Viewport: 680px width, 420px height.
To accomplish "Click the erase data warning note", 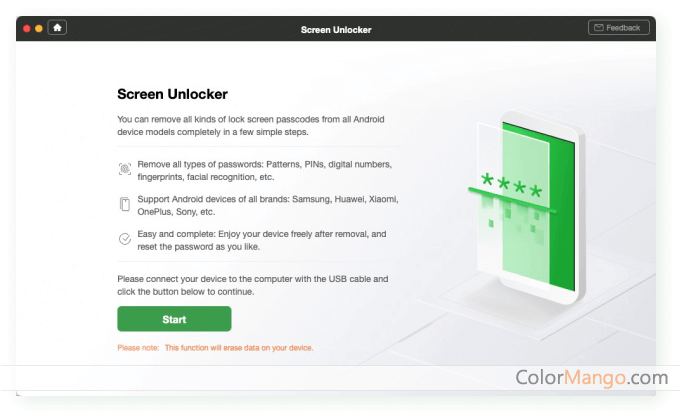I will coord(215,348).
